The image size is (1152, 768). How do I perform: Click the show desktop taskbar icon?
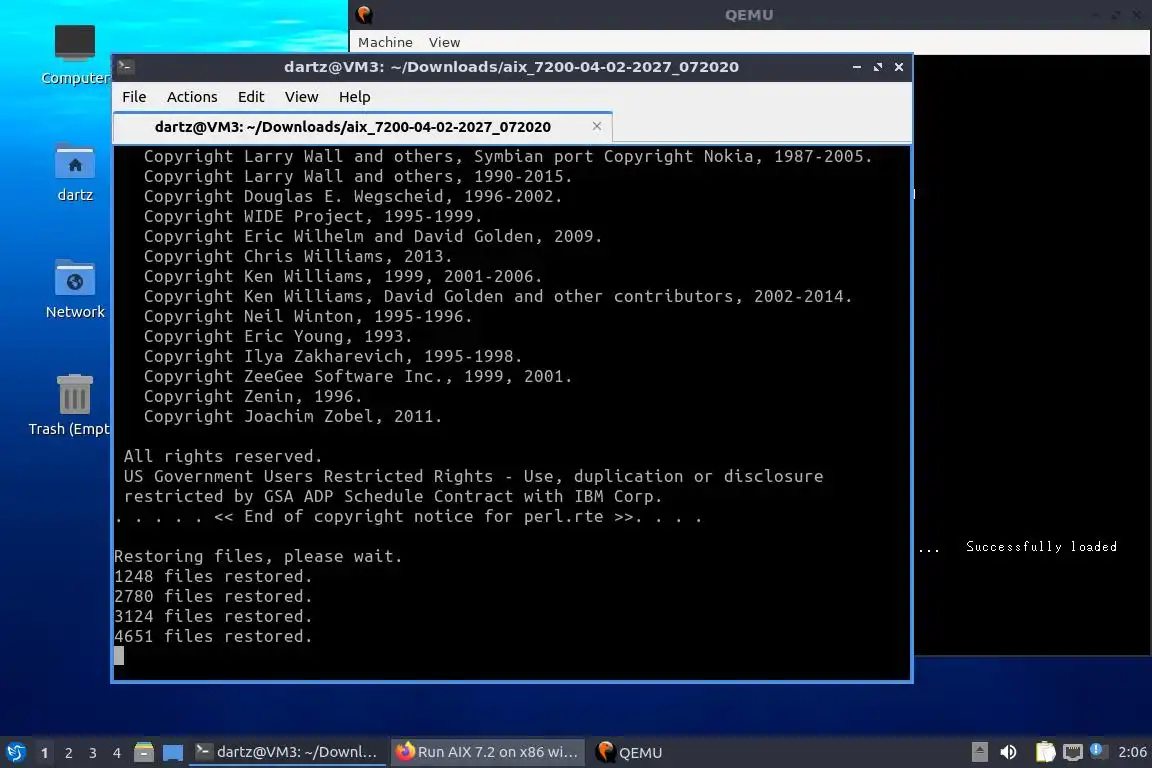[x=173, y=752]
